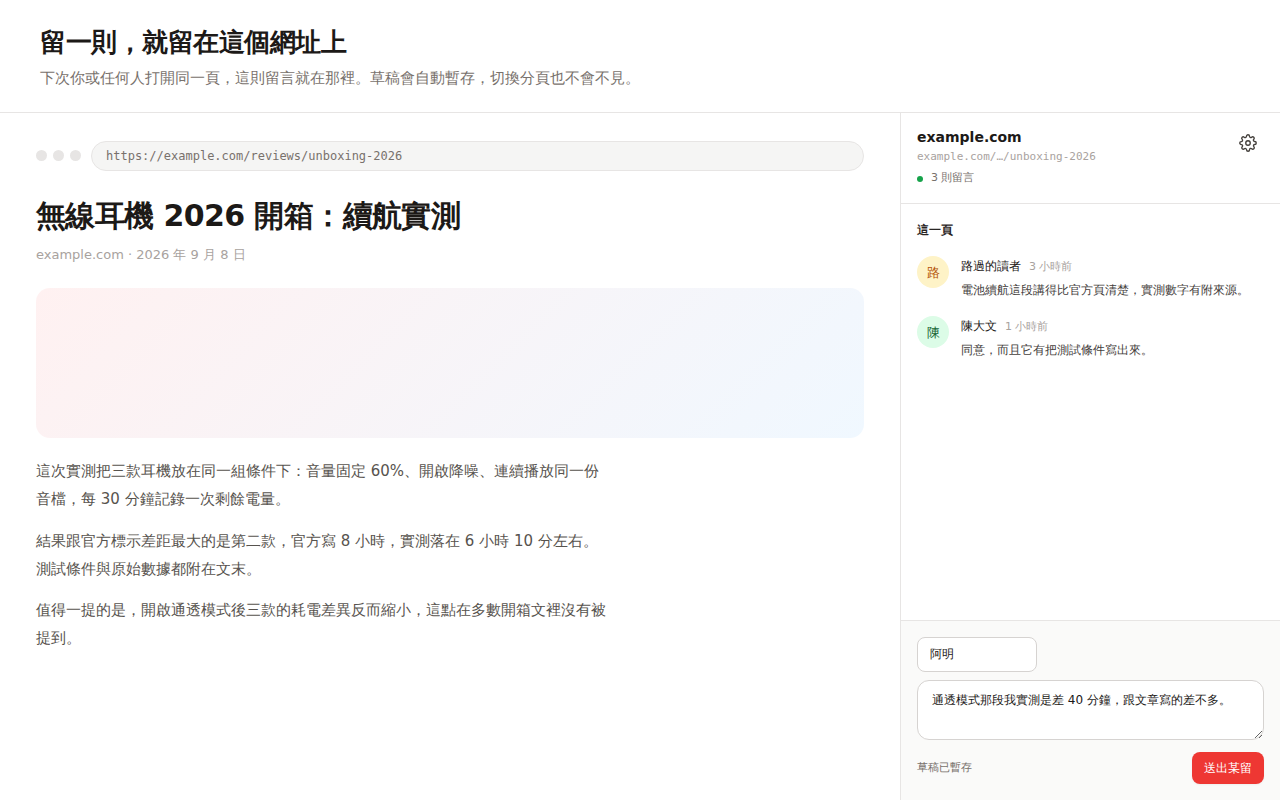The height and width of the screenshot is (800, 1280).
Task: Click the hero image placeholder in the article
Action: click(x=450, y=363)
